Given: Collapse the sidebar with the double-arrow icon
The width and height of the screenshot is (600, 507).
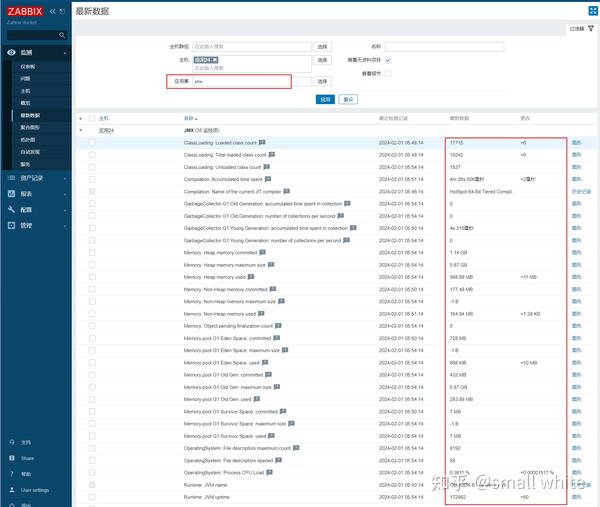Looking at the screenshot, I should [x=53, y=11].
